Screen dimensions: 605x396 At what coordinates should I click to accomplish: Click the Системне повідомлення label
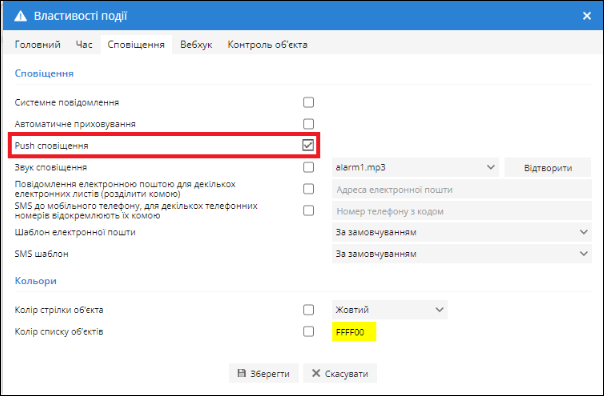pos(67,103)
